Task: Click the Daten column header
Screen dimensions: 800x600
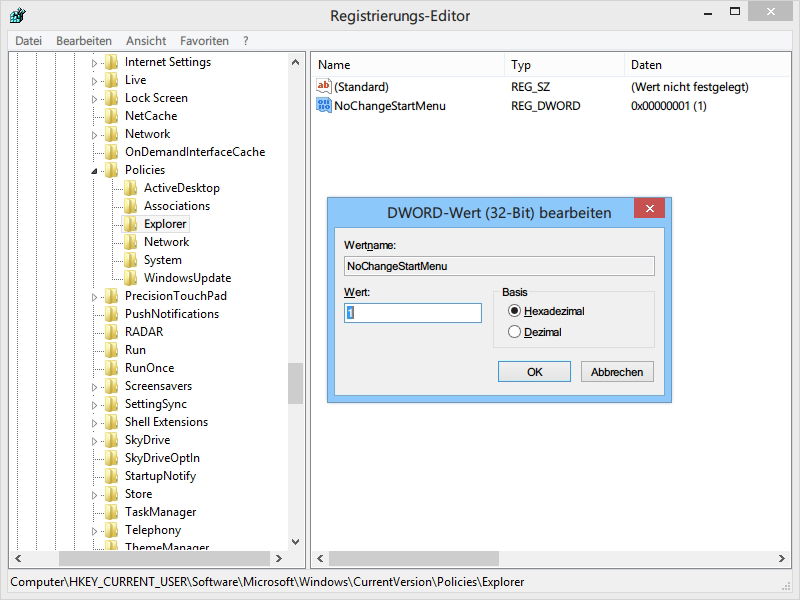Action: [x=708, y=65]
